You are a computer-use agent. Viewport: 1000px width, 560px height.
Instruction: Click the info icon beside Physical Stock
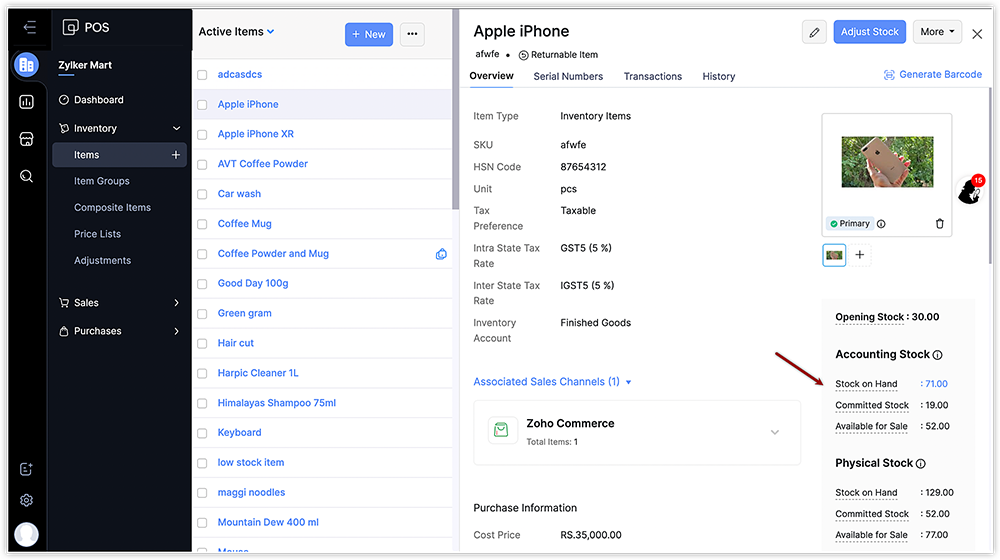pyautogui.click(x=921, y=464)
